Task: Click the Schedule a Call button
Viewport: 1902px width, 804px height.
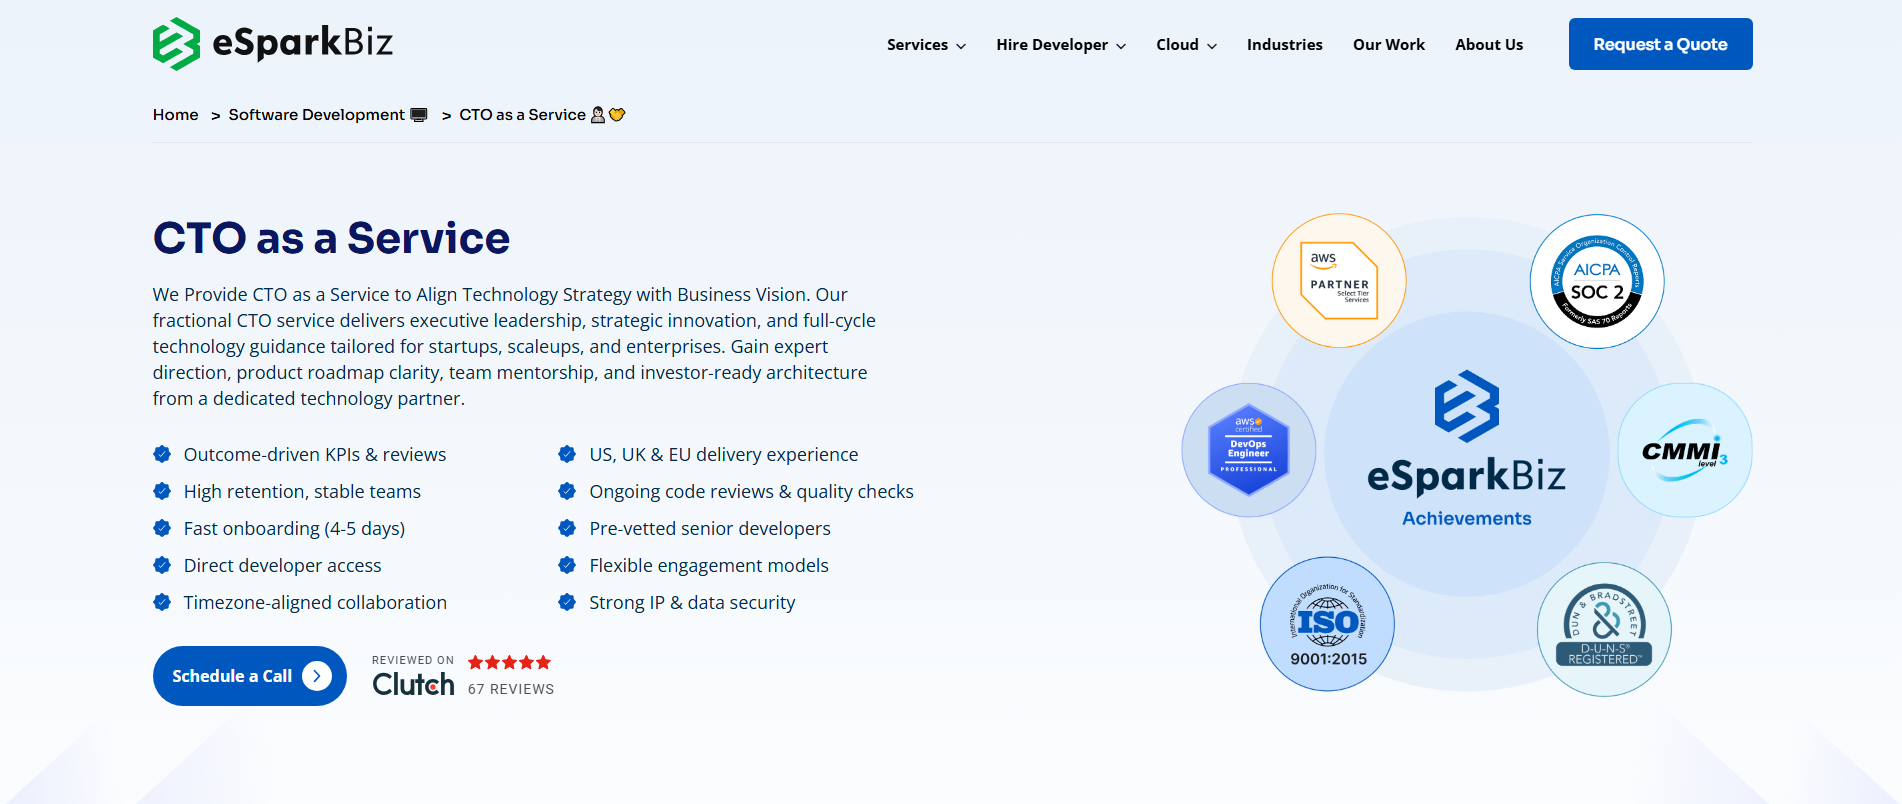Action: (250, 676)
